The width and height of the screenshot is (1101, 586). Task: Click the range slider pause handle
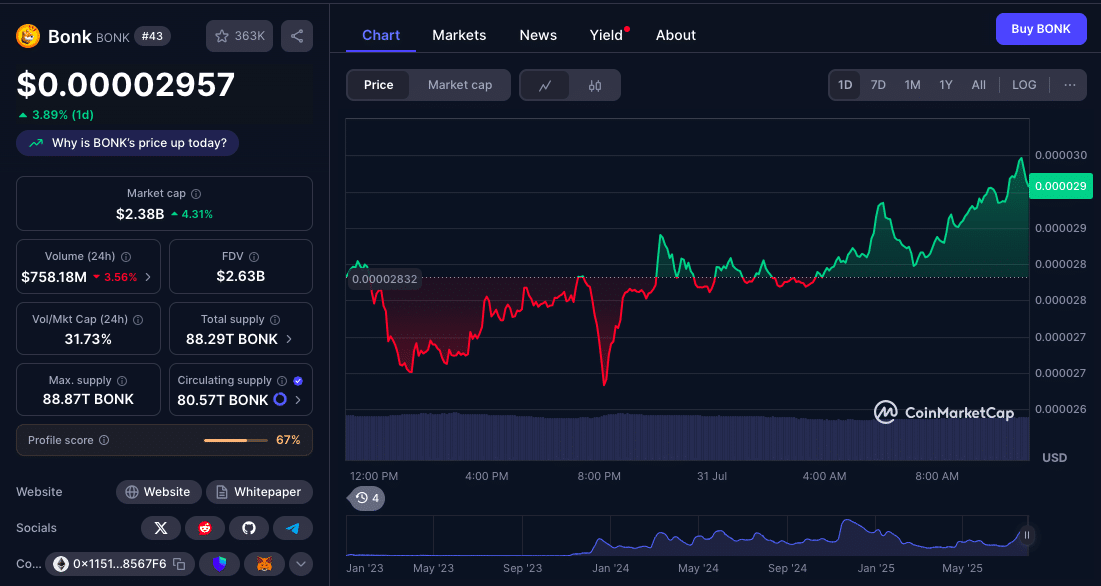click(x=1027, y=535)
